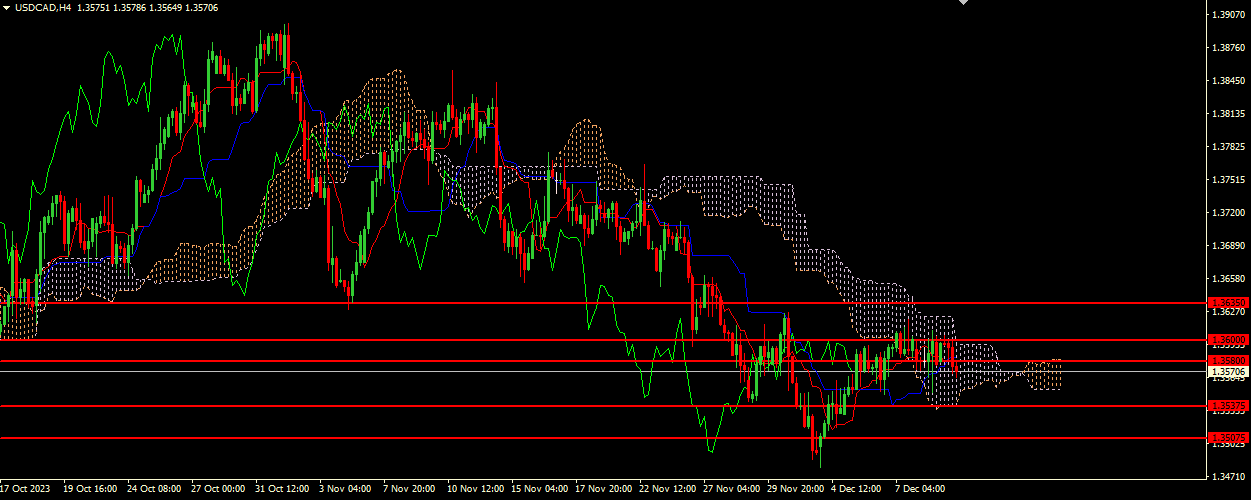Screen dimensions: 1251x500
Task: Click the 7 Dec 04:00 time label
Action: (x=920, y=490)
